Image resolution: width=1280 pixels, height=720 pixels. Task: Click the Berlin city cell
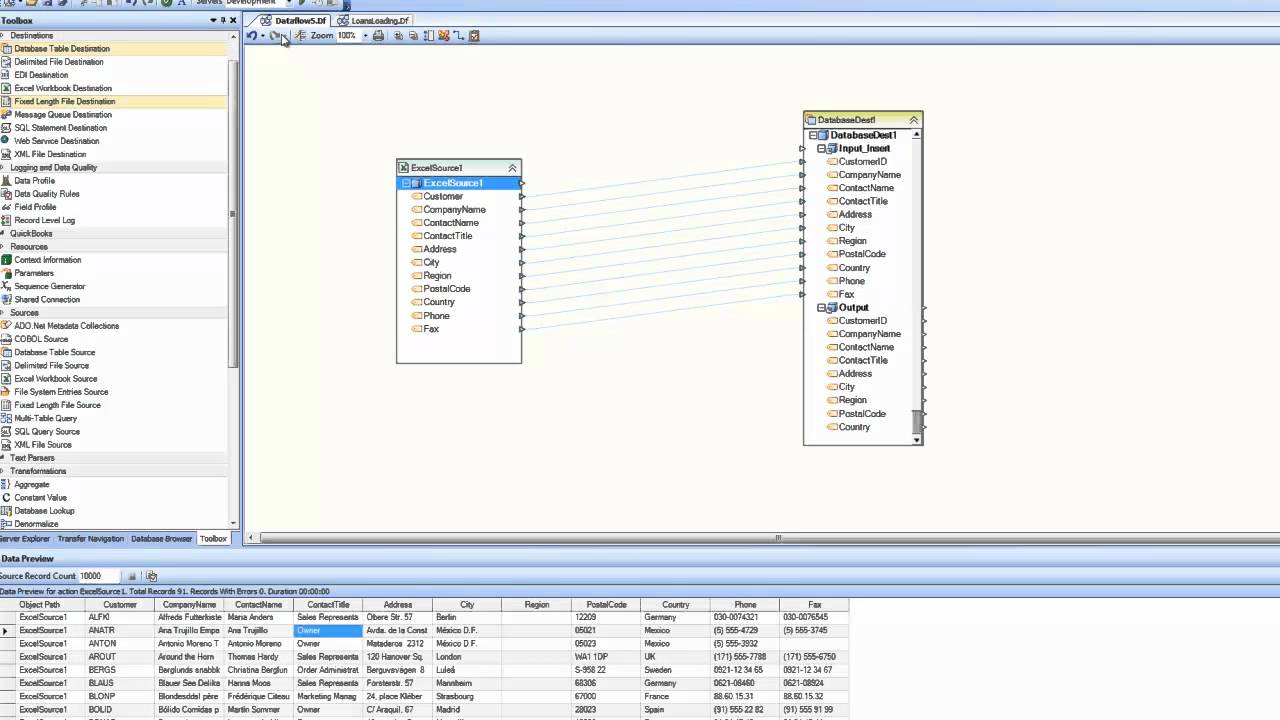(466, 618)
